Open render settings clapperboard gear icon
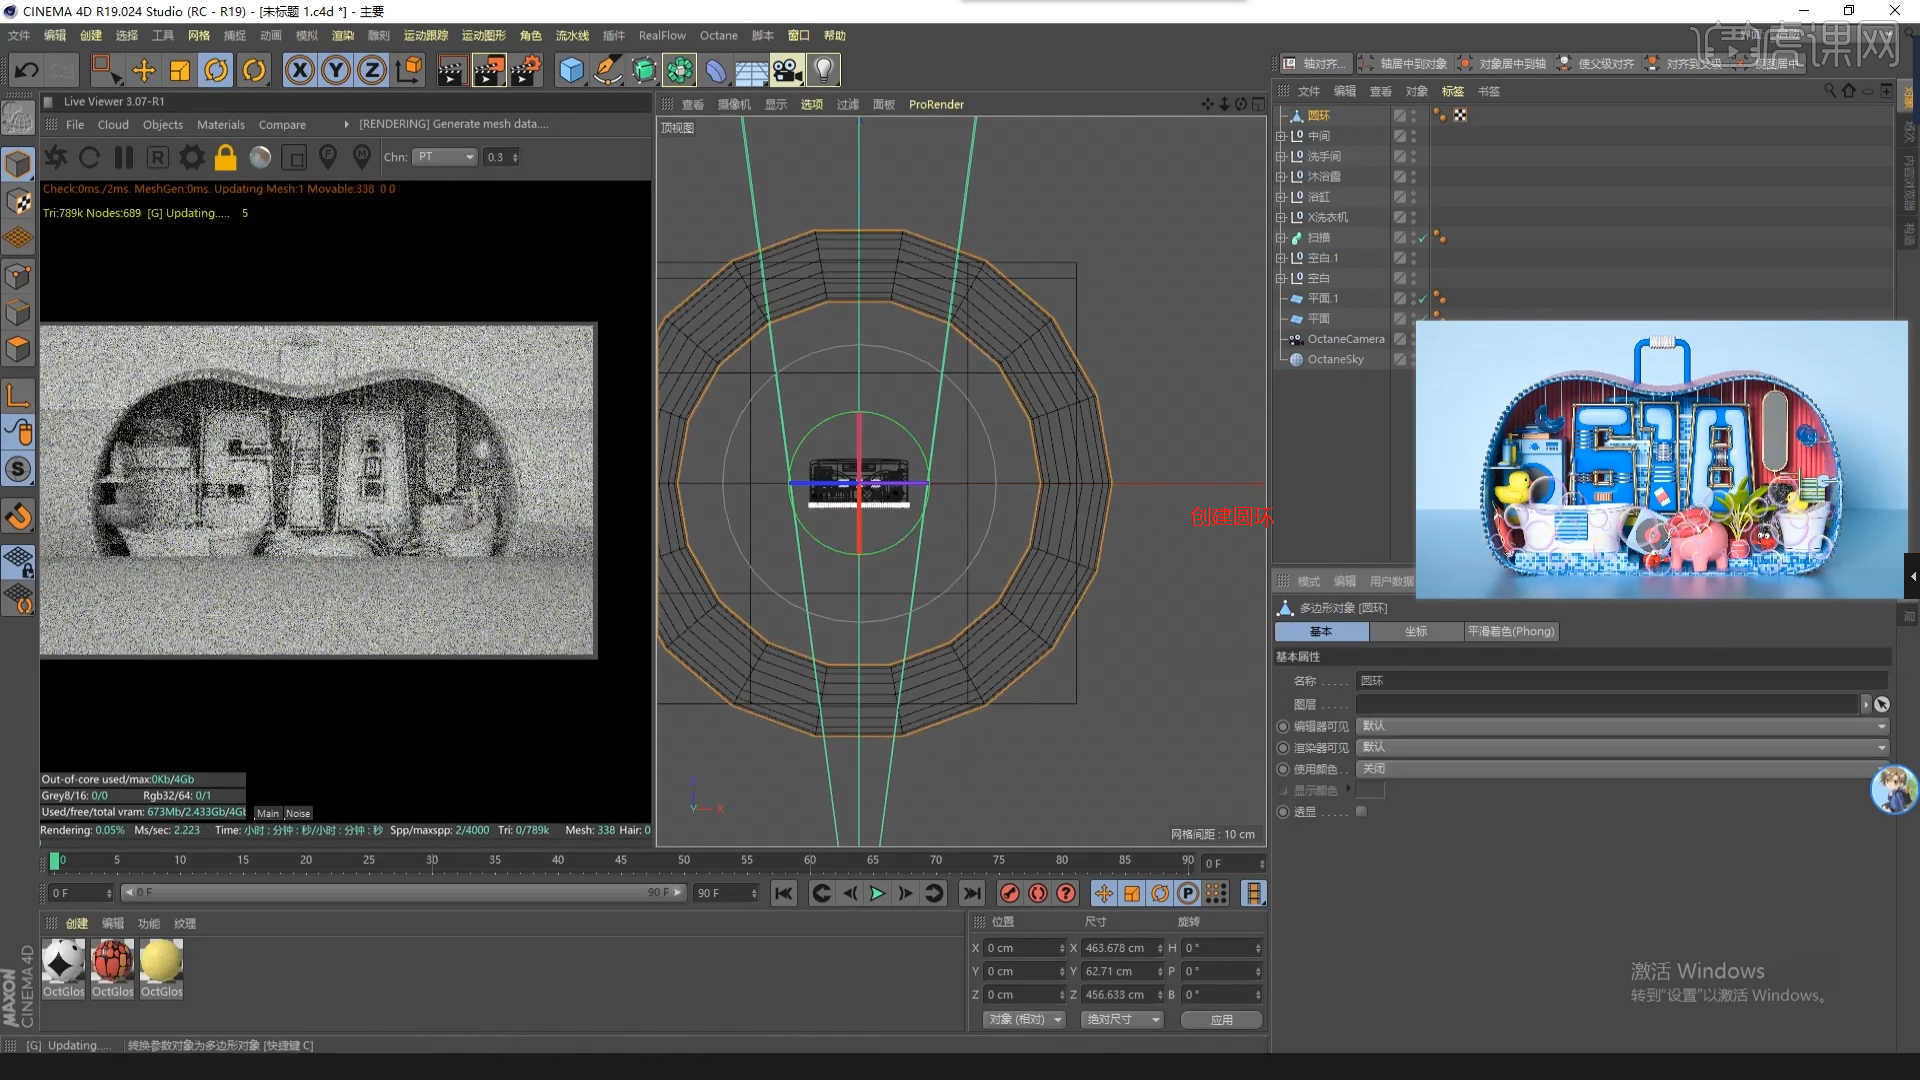Image resolution: width=1920 pixels, height=1080 pixels. [525, 70]
